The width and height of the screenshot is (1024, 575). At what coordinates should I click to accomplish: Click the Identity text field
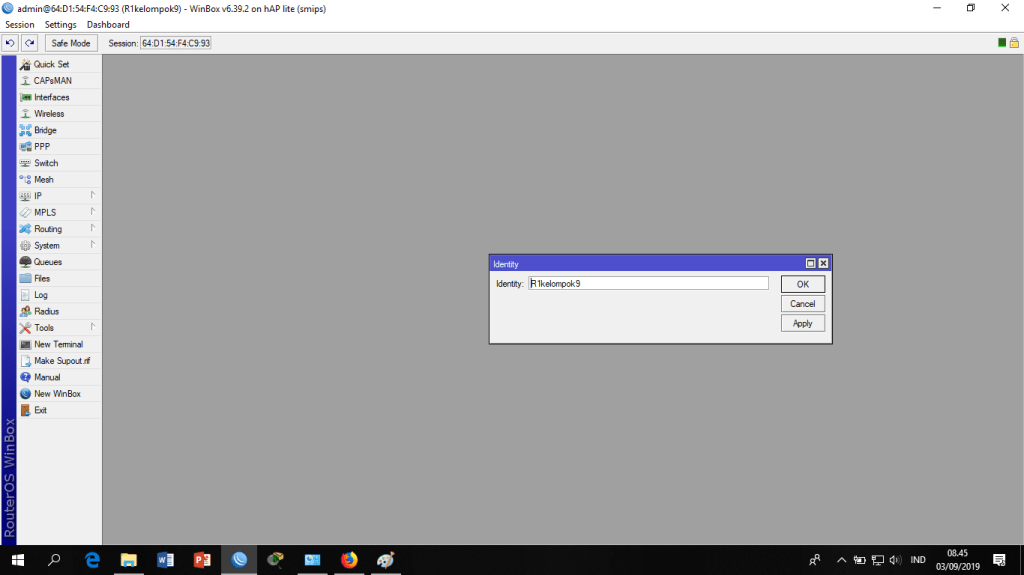(x=648, y=283)
